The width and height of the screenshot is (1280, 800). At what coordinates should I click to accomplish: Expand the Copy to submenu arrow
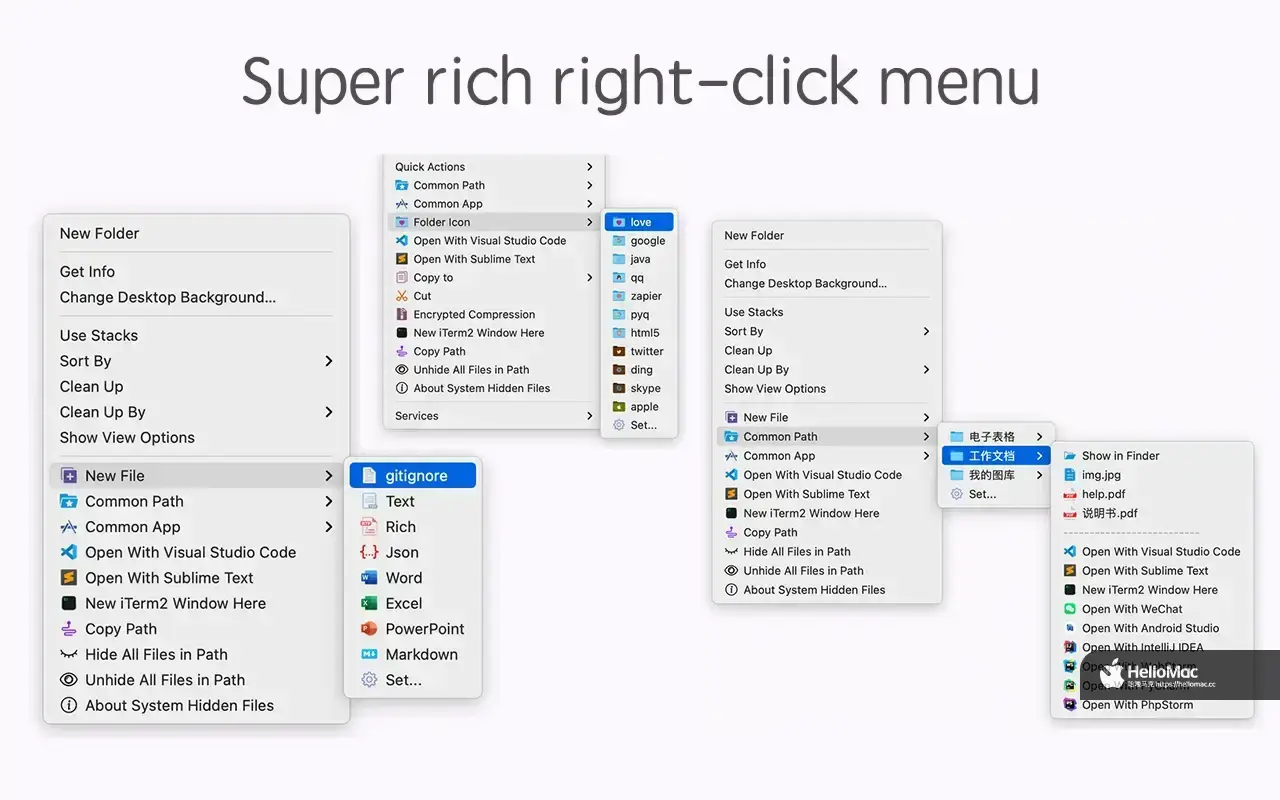click(589, 278)
